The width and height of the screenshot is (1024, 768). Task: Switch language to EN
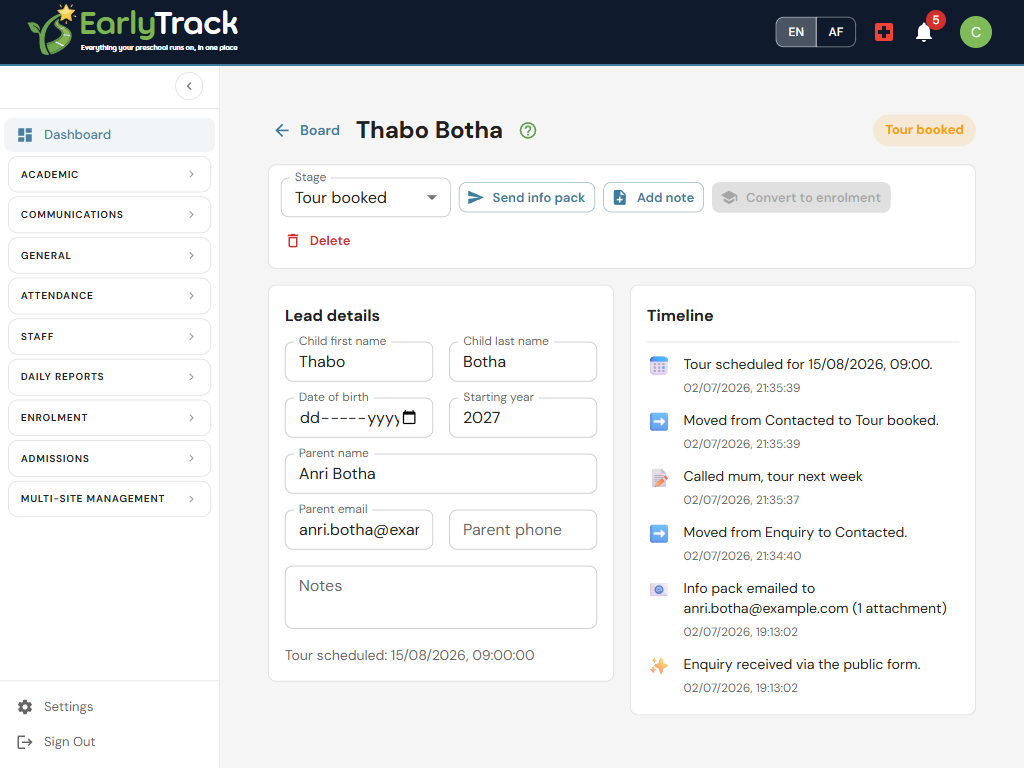tap(796, 32)
